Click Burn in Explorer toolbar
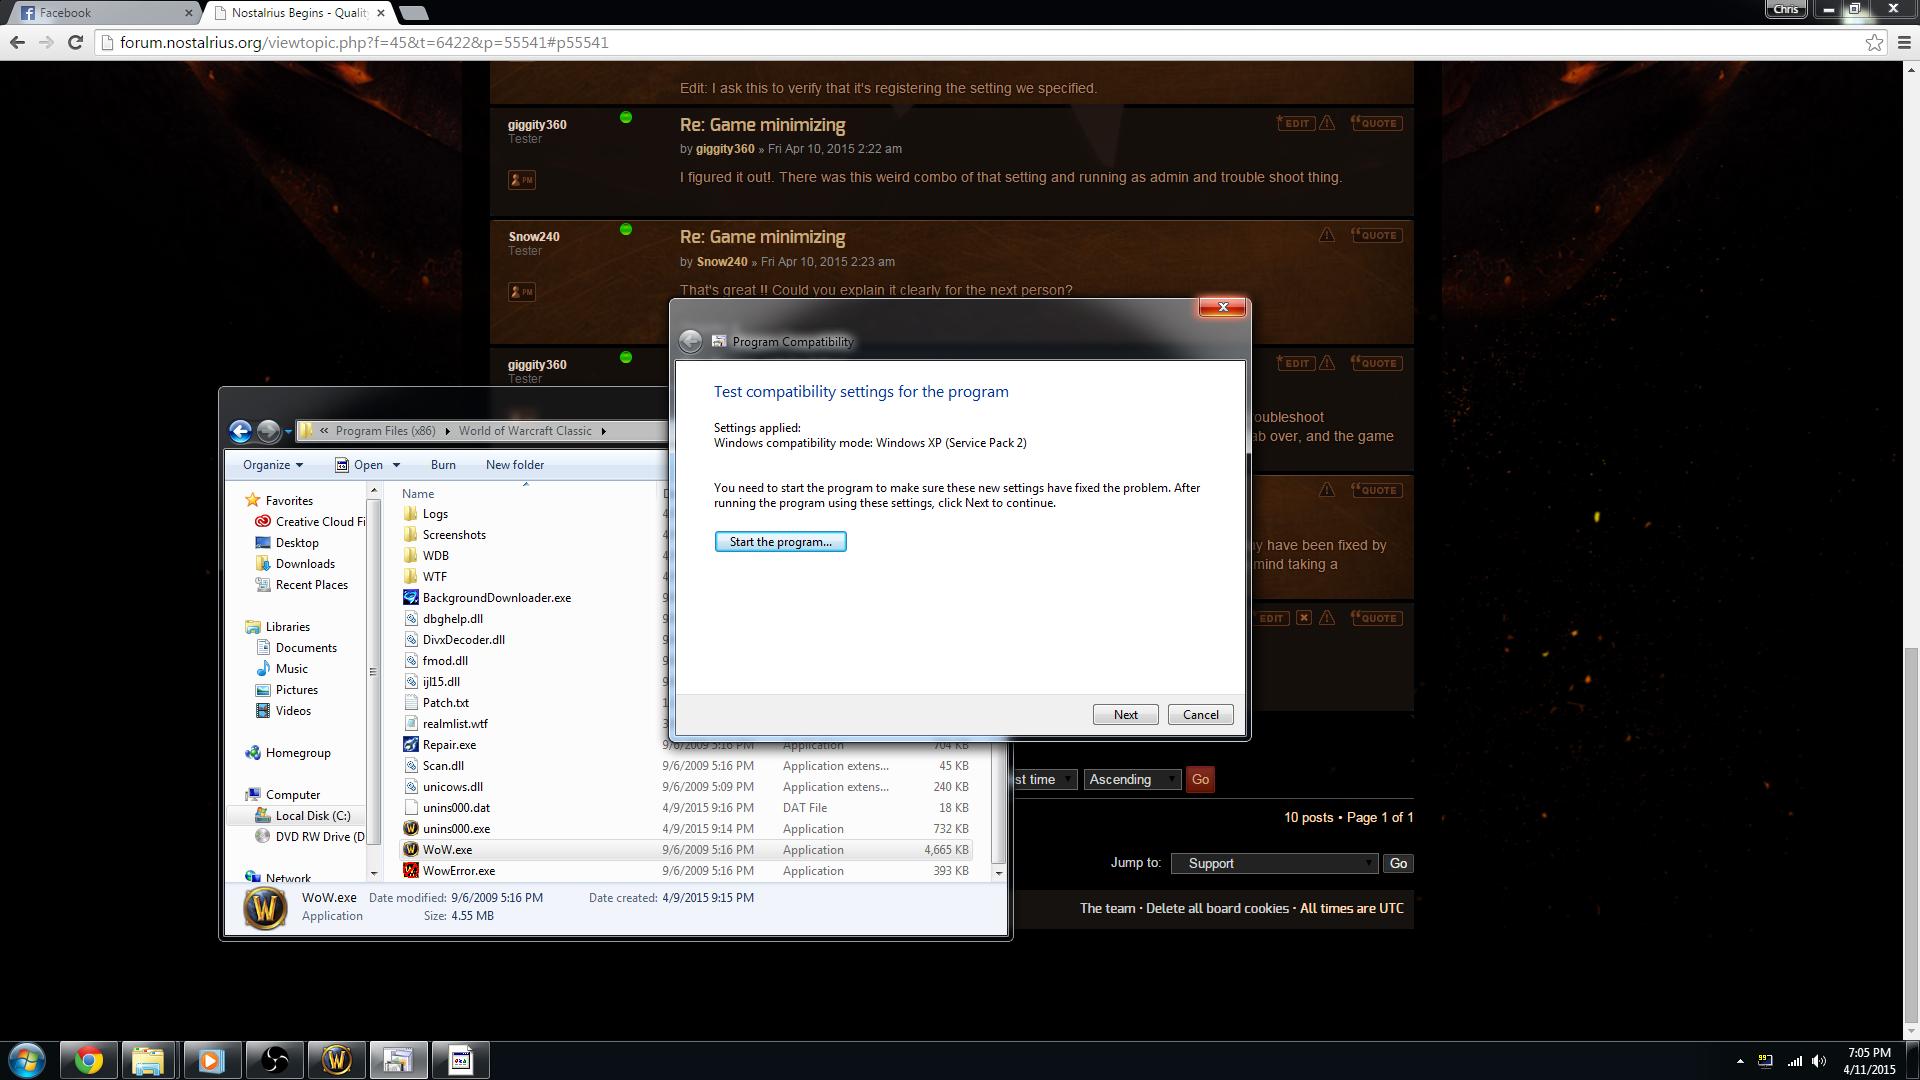 tap(443, 465)
